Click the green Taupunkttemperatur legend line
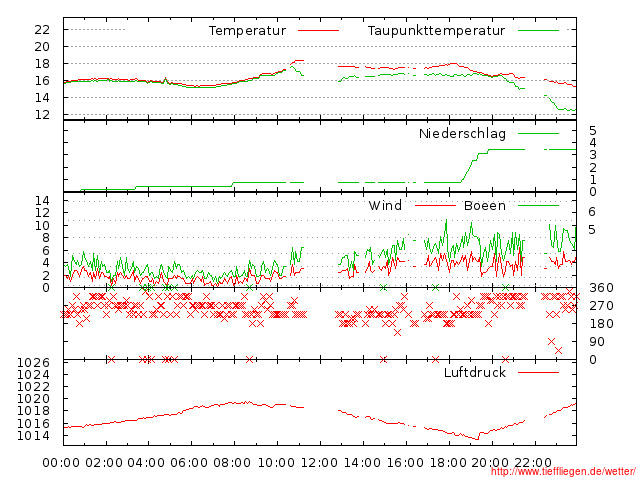This screenshot has width=640, height=480. pos(538,31)
